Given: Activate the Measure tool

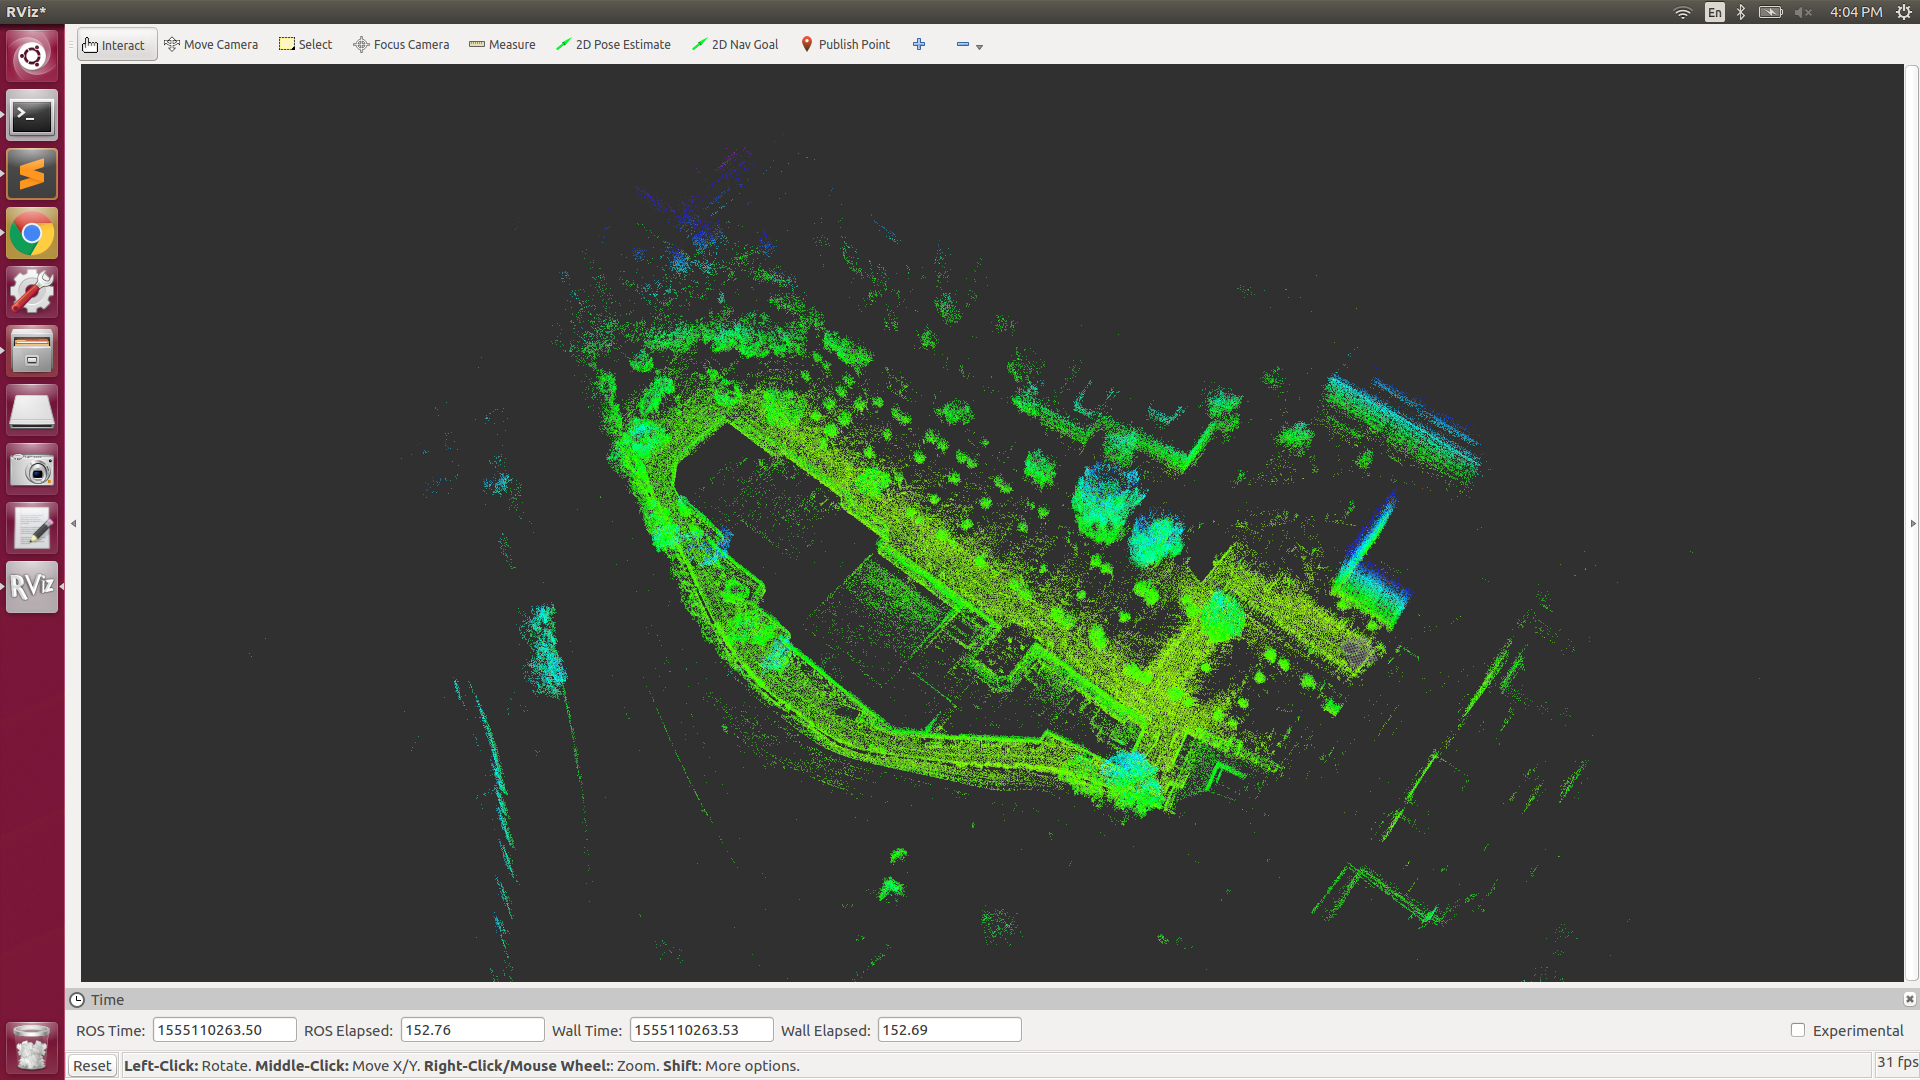Looking at the screenshot, I should coord(502,45).
